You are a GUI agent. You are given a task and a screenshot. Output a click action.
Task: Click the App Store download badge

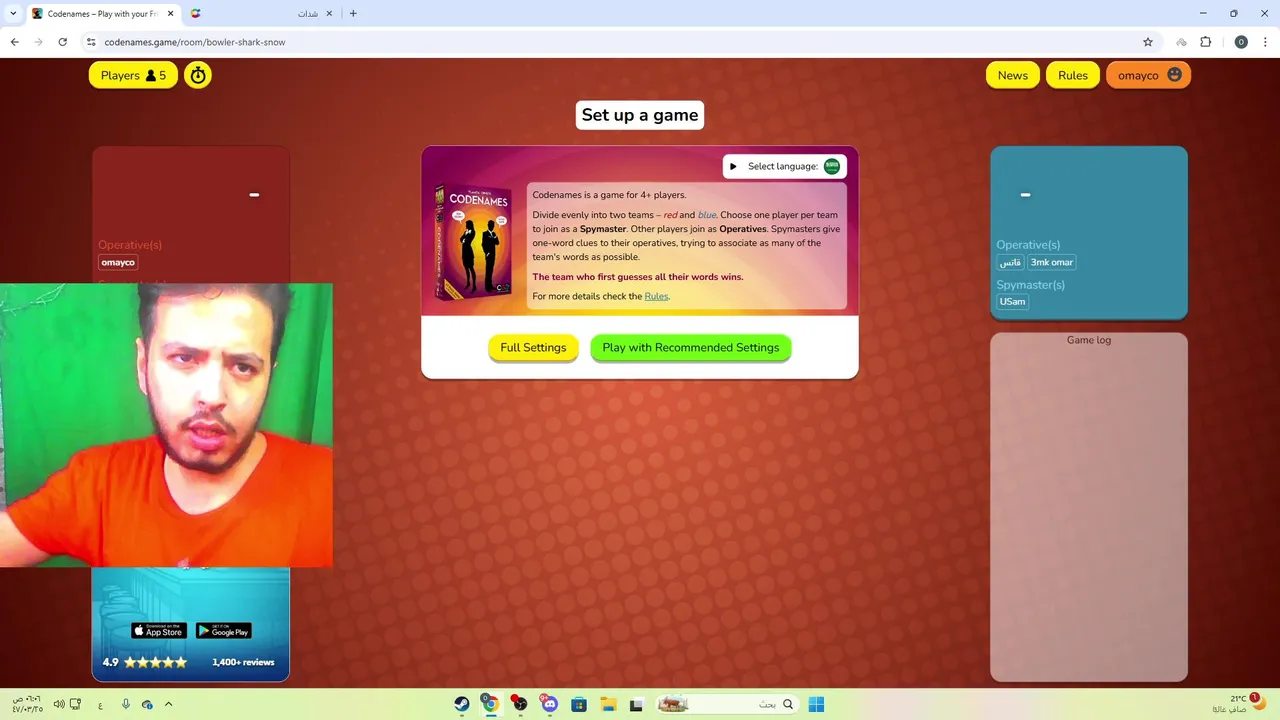[x=159, y=631]
